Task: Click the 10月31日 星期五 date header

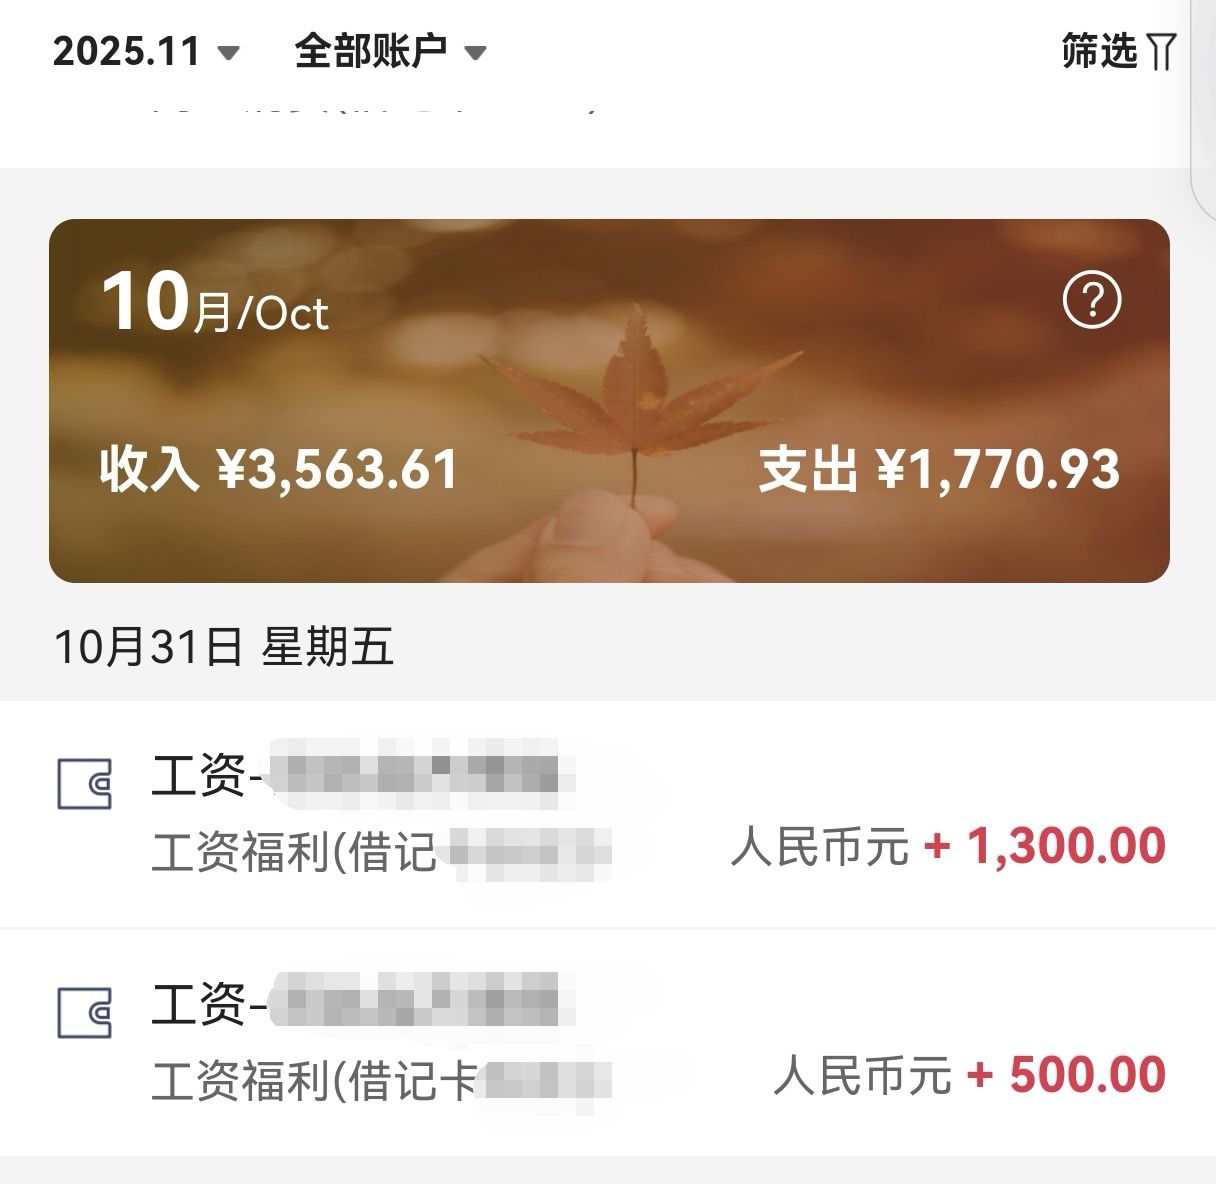Action: [223, 647]
